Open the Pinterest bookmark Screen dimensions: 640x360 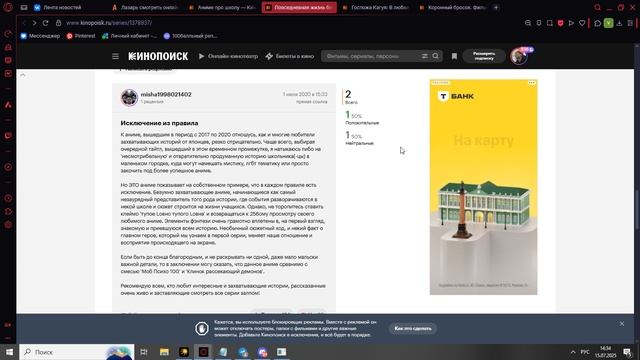coord(81,36)
